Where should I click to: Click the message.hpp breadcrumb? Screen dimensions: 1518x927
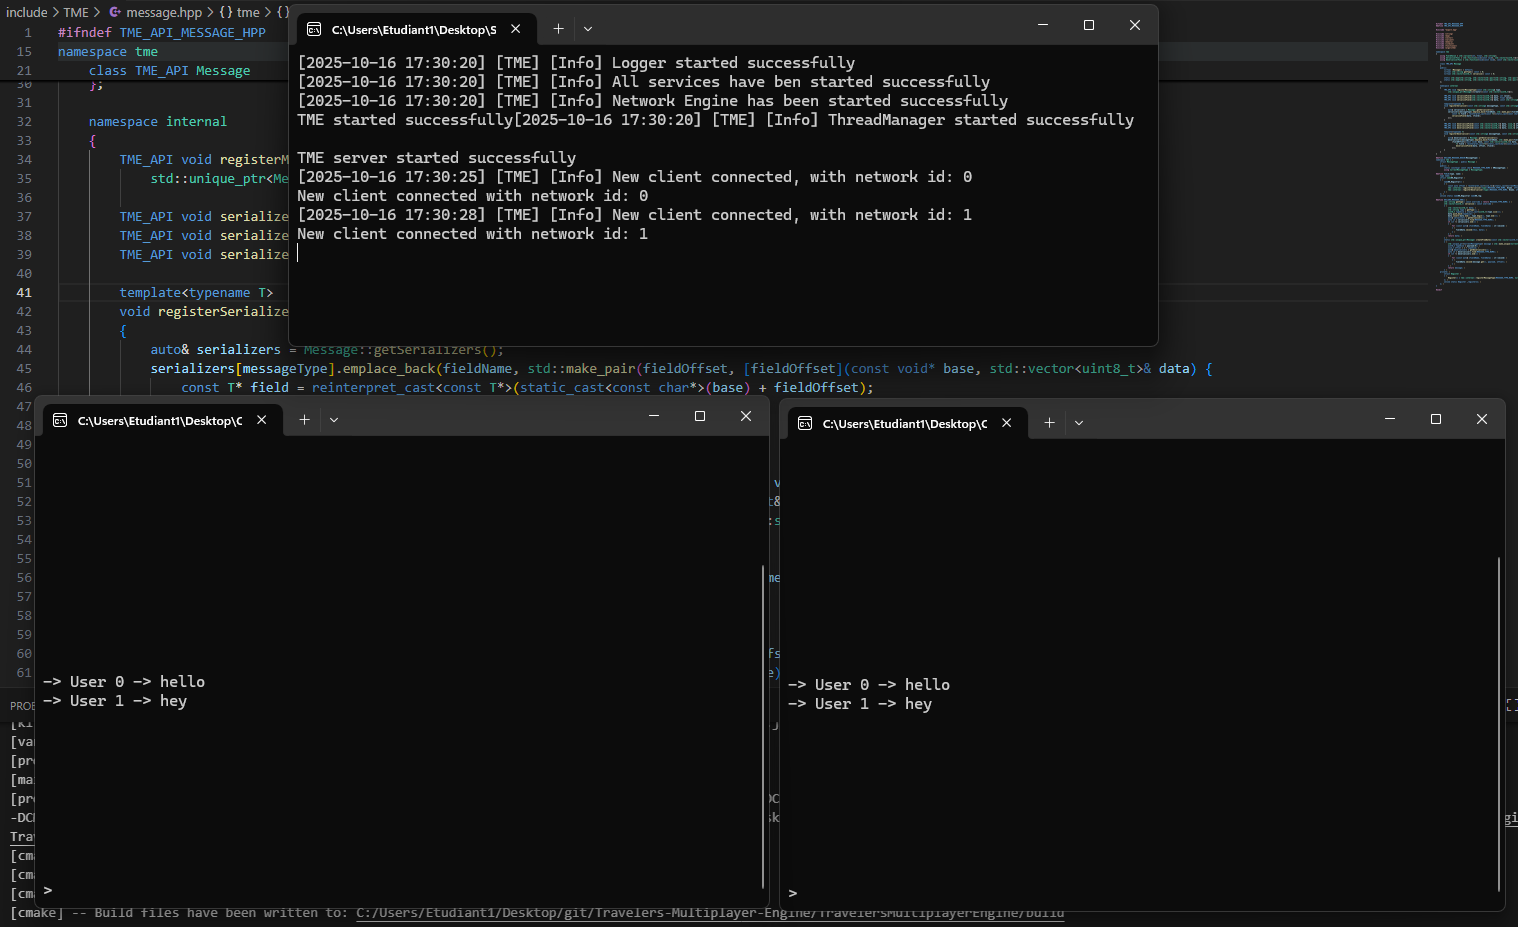(163, 12)
